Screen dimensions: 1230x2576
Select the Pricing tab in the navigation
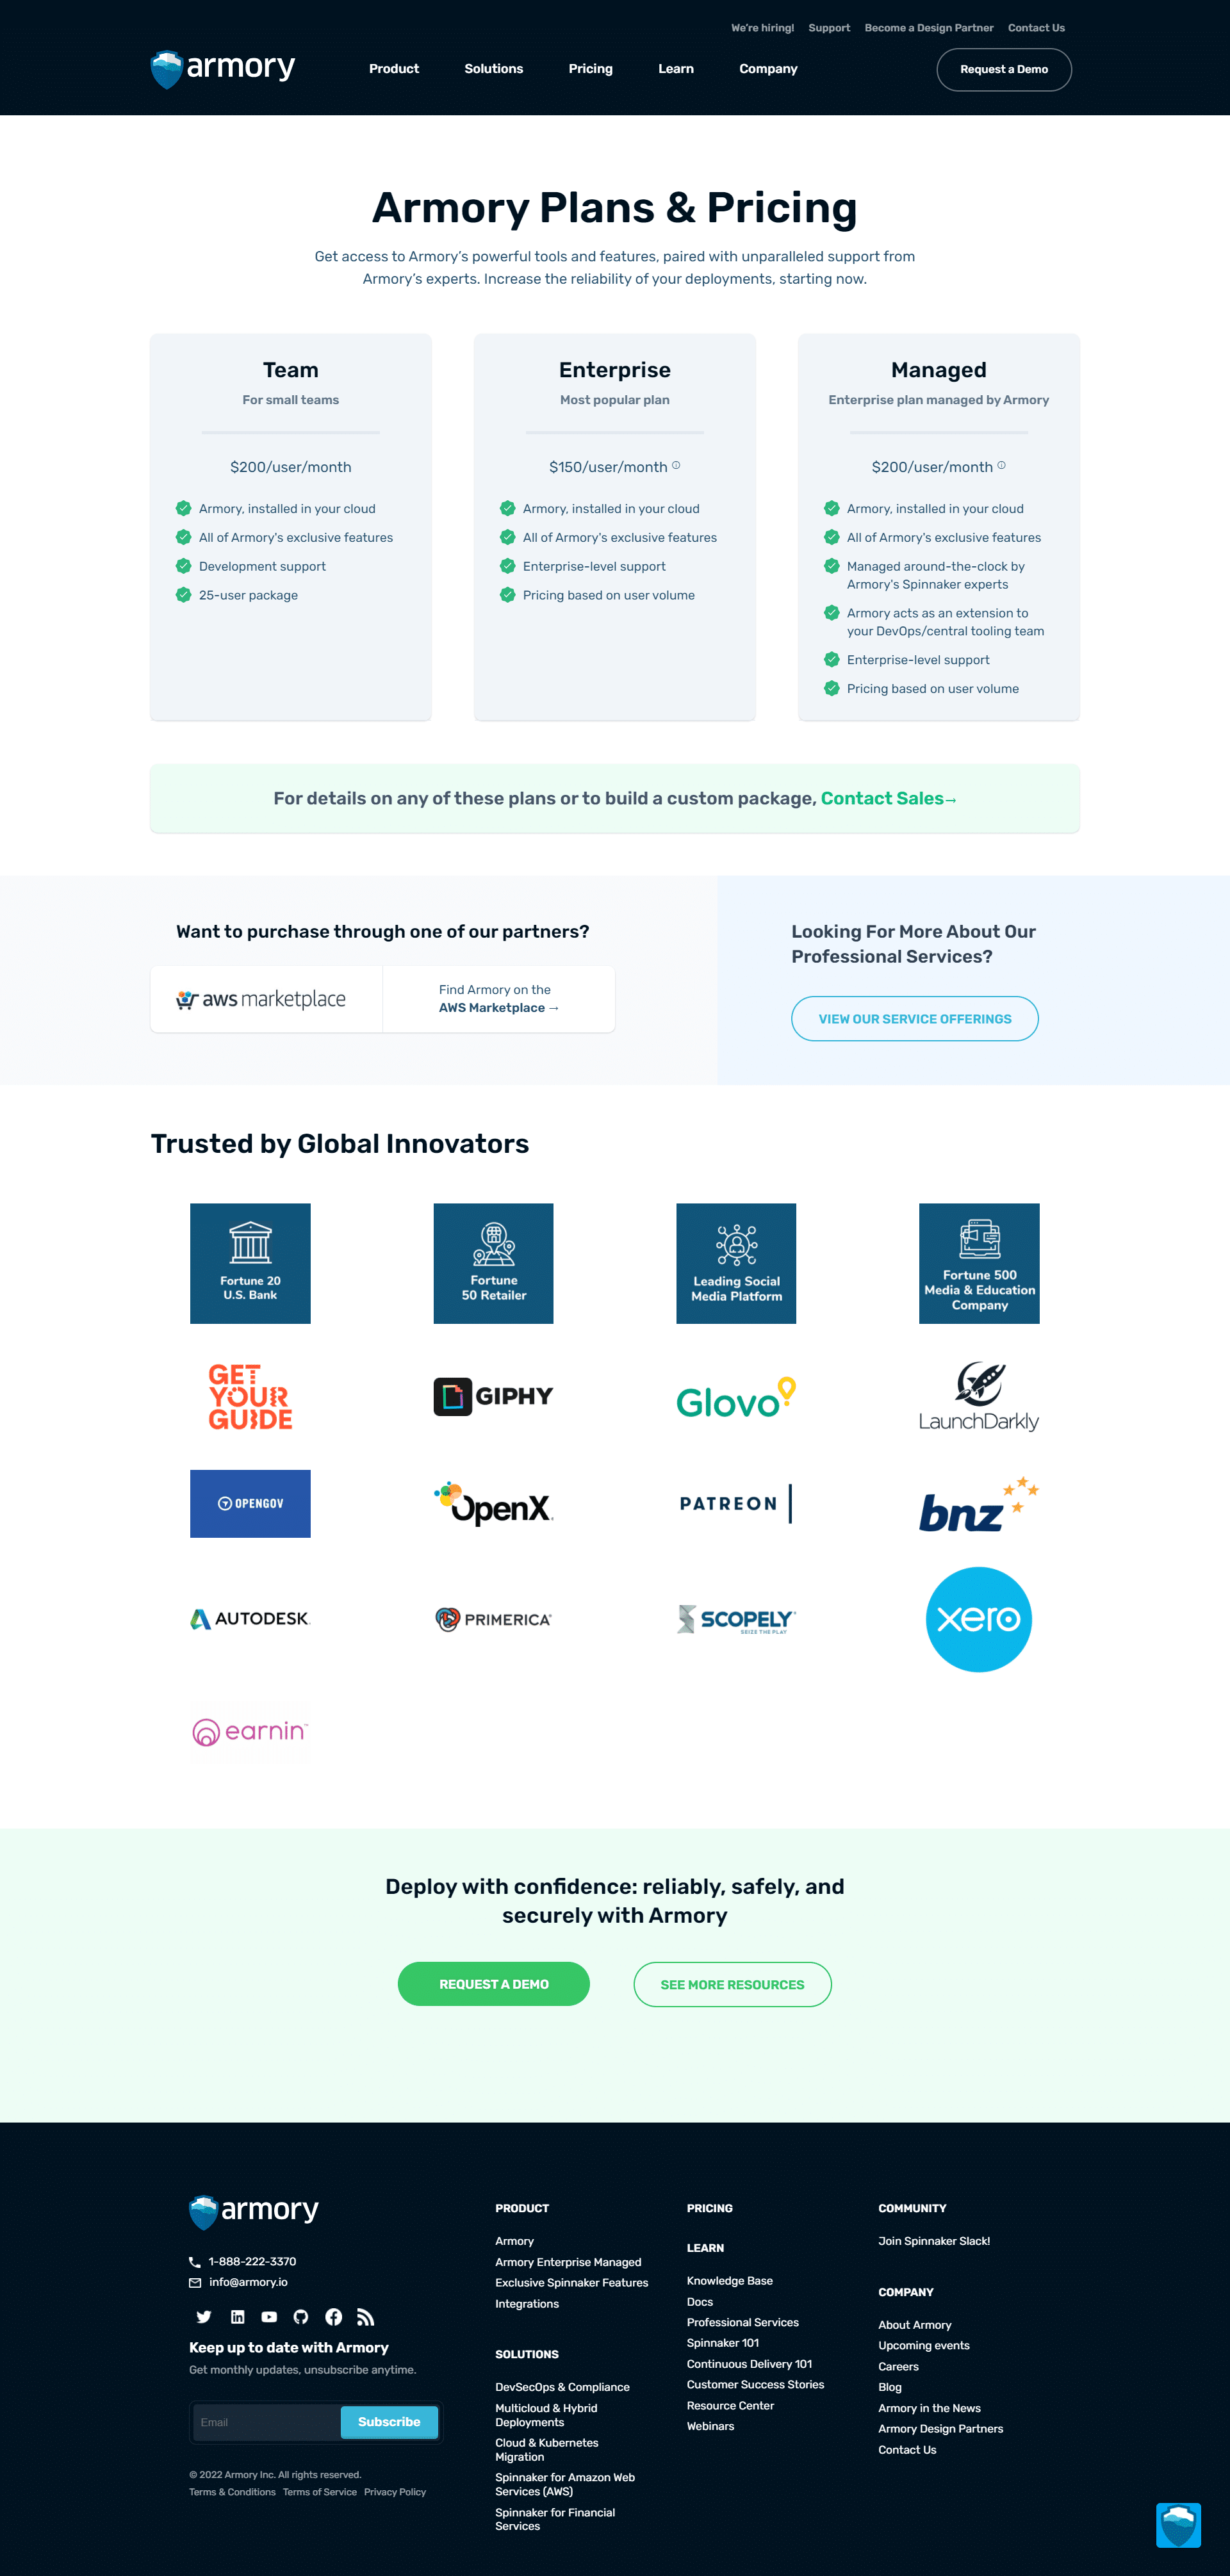coord(589,69)
